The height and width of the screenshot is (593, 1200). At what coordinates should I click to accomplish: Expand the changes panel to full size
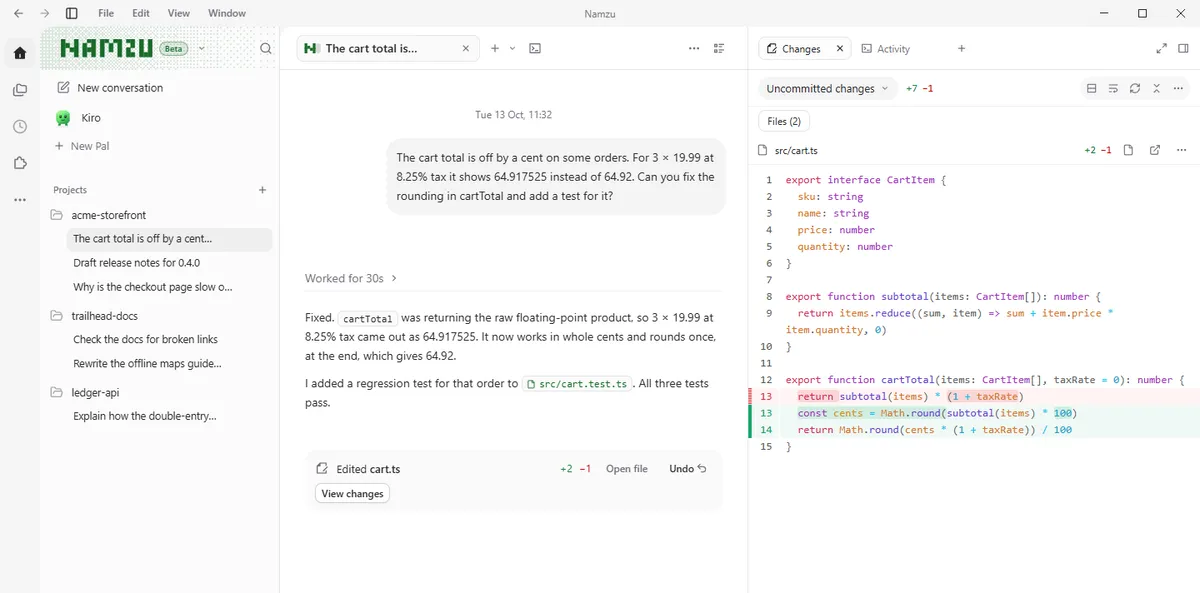[1161, 48]
